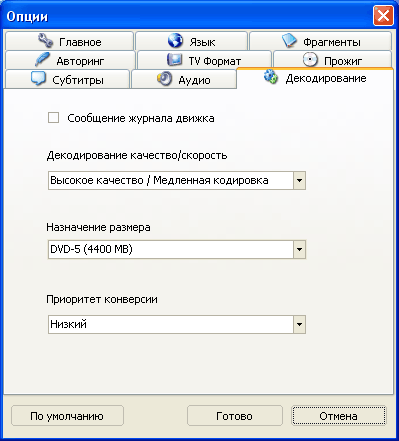Click the blue tag icon on Фрагменты tab
The width and height of the screenshot is (399, 441).
[289, 41]
